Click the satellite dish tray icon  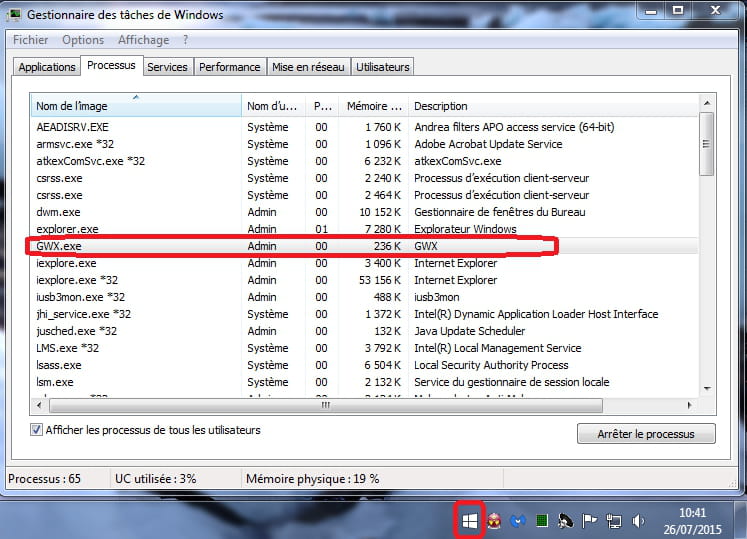click(x=565, y=521)
